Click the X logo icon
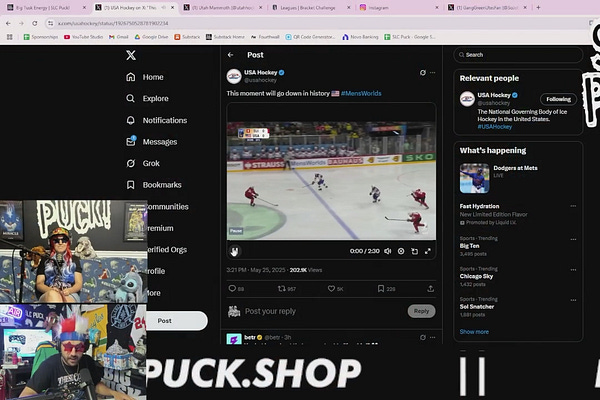 click(x=131, y=55)
